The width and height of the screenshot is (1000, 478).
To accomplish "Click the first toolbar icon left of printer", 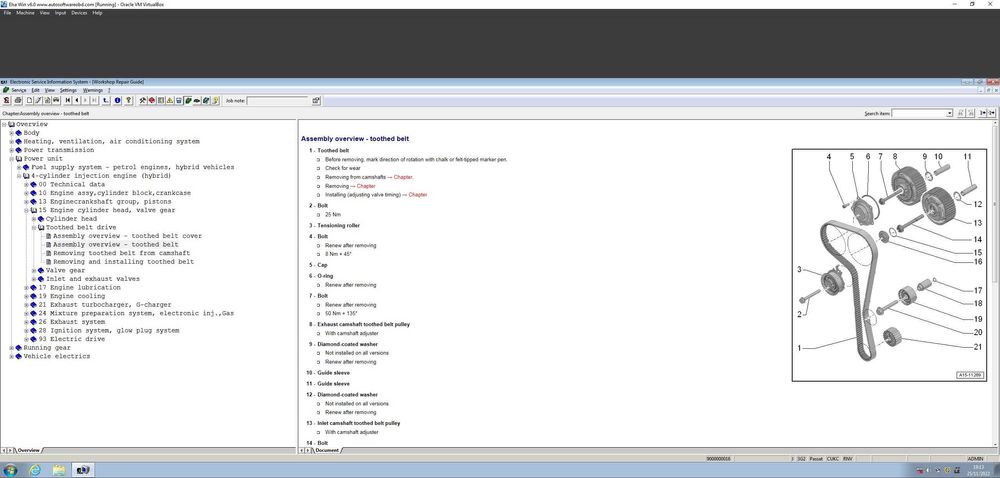I will click(x=6, y=101).
